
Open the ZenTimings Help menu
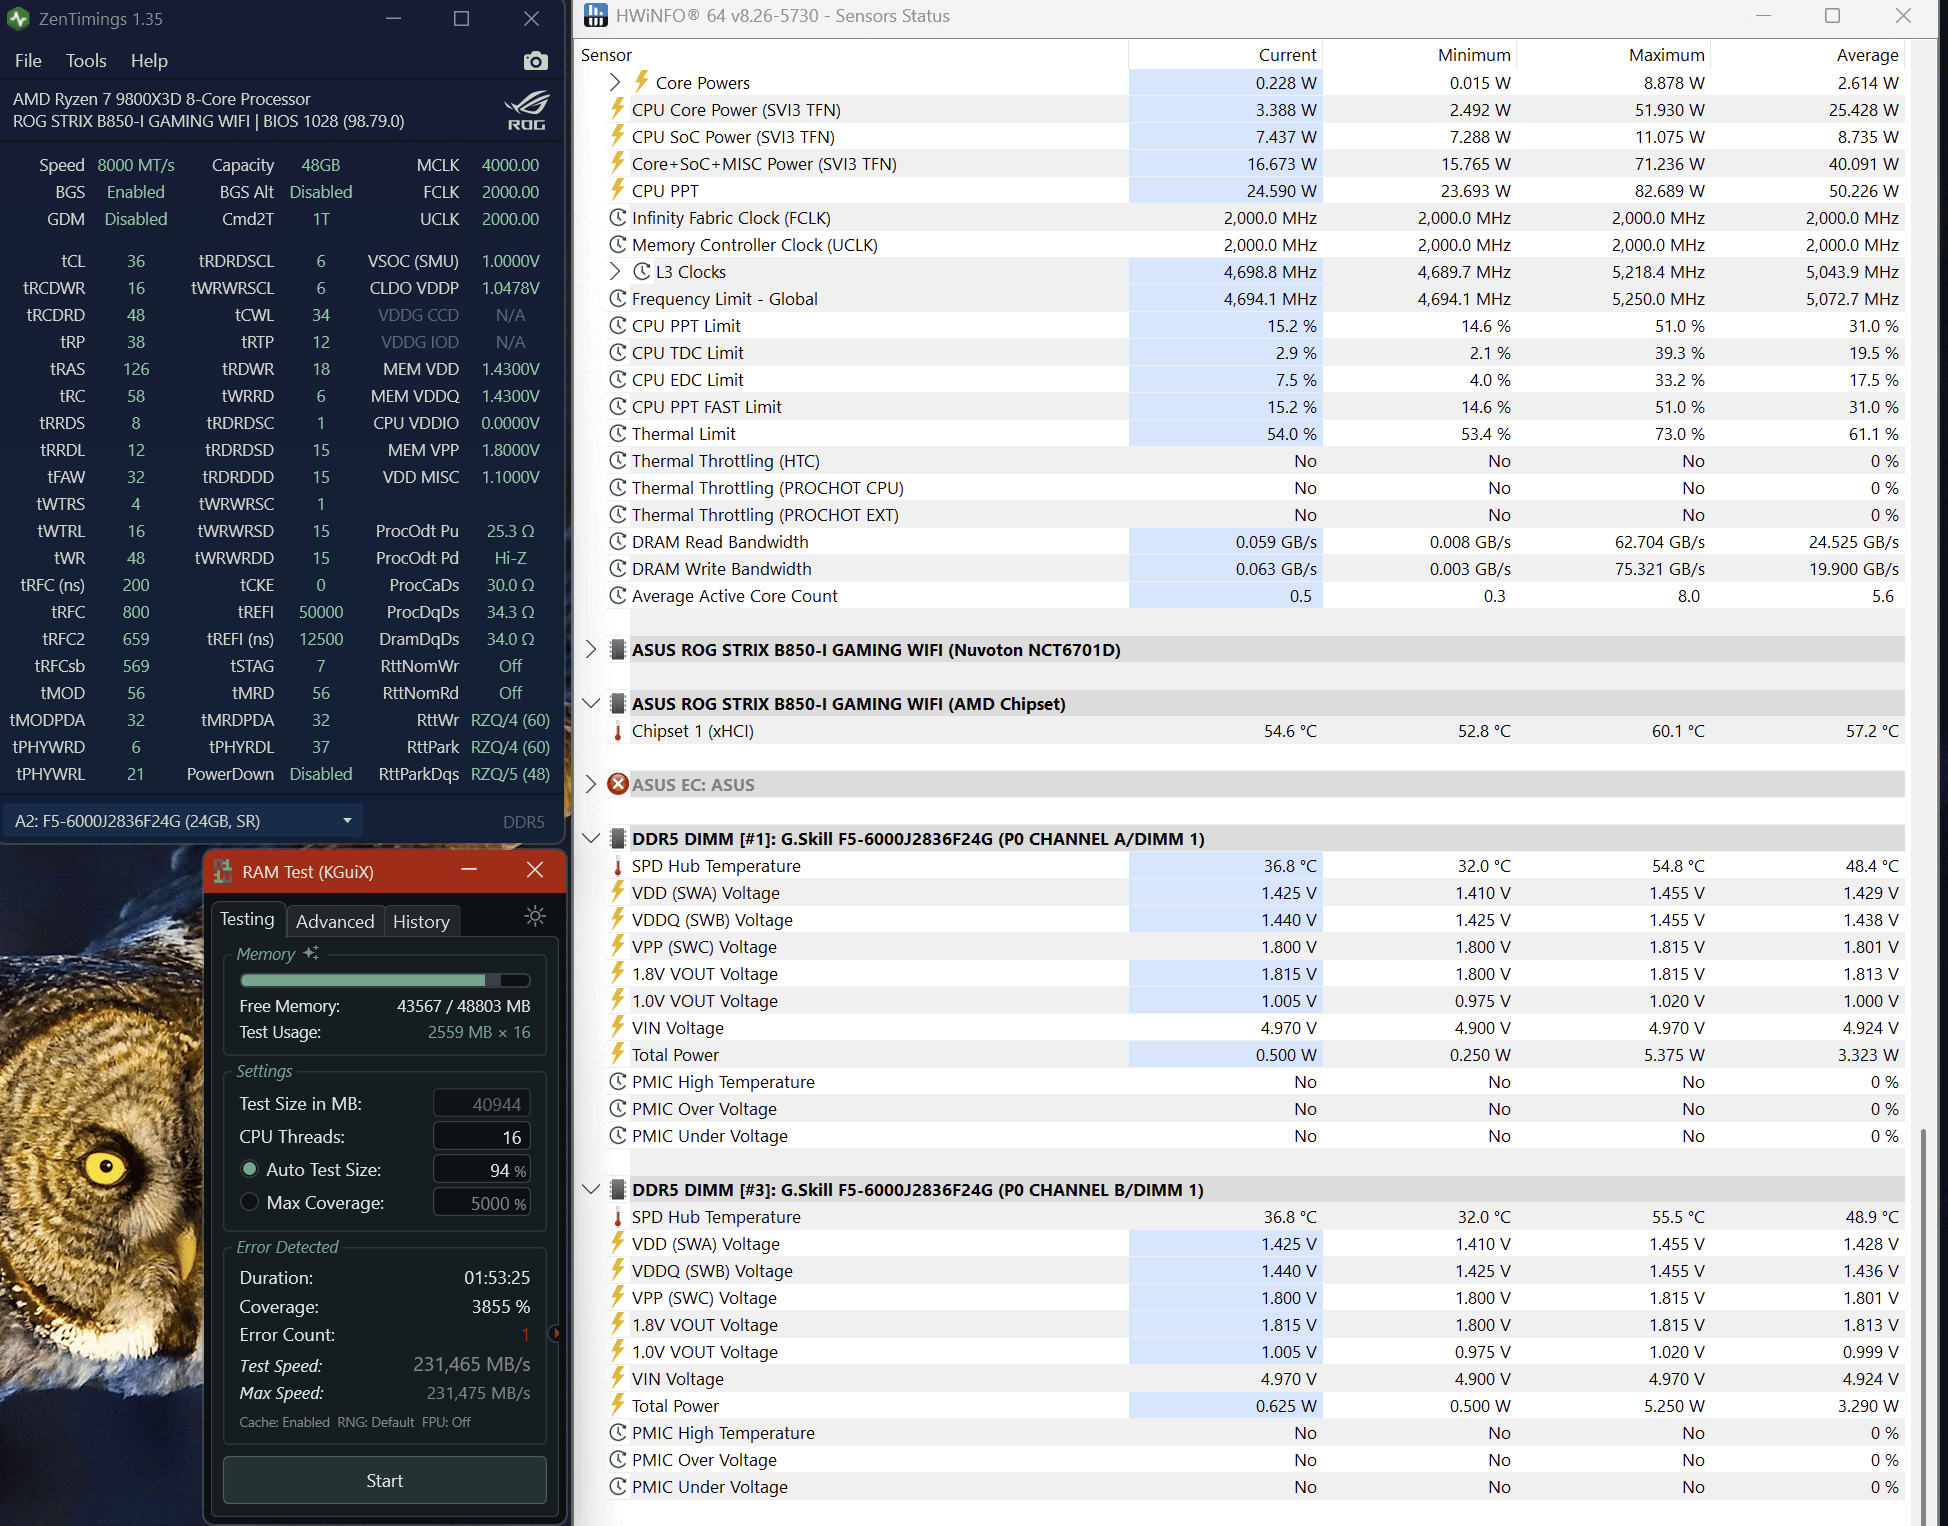coord(149,61)
